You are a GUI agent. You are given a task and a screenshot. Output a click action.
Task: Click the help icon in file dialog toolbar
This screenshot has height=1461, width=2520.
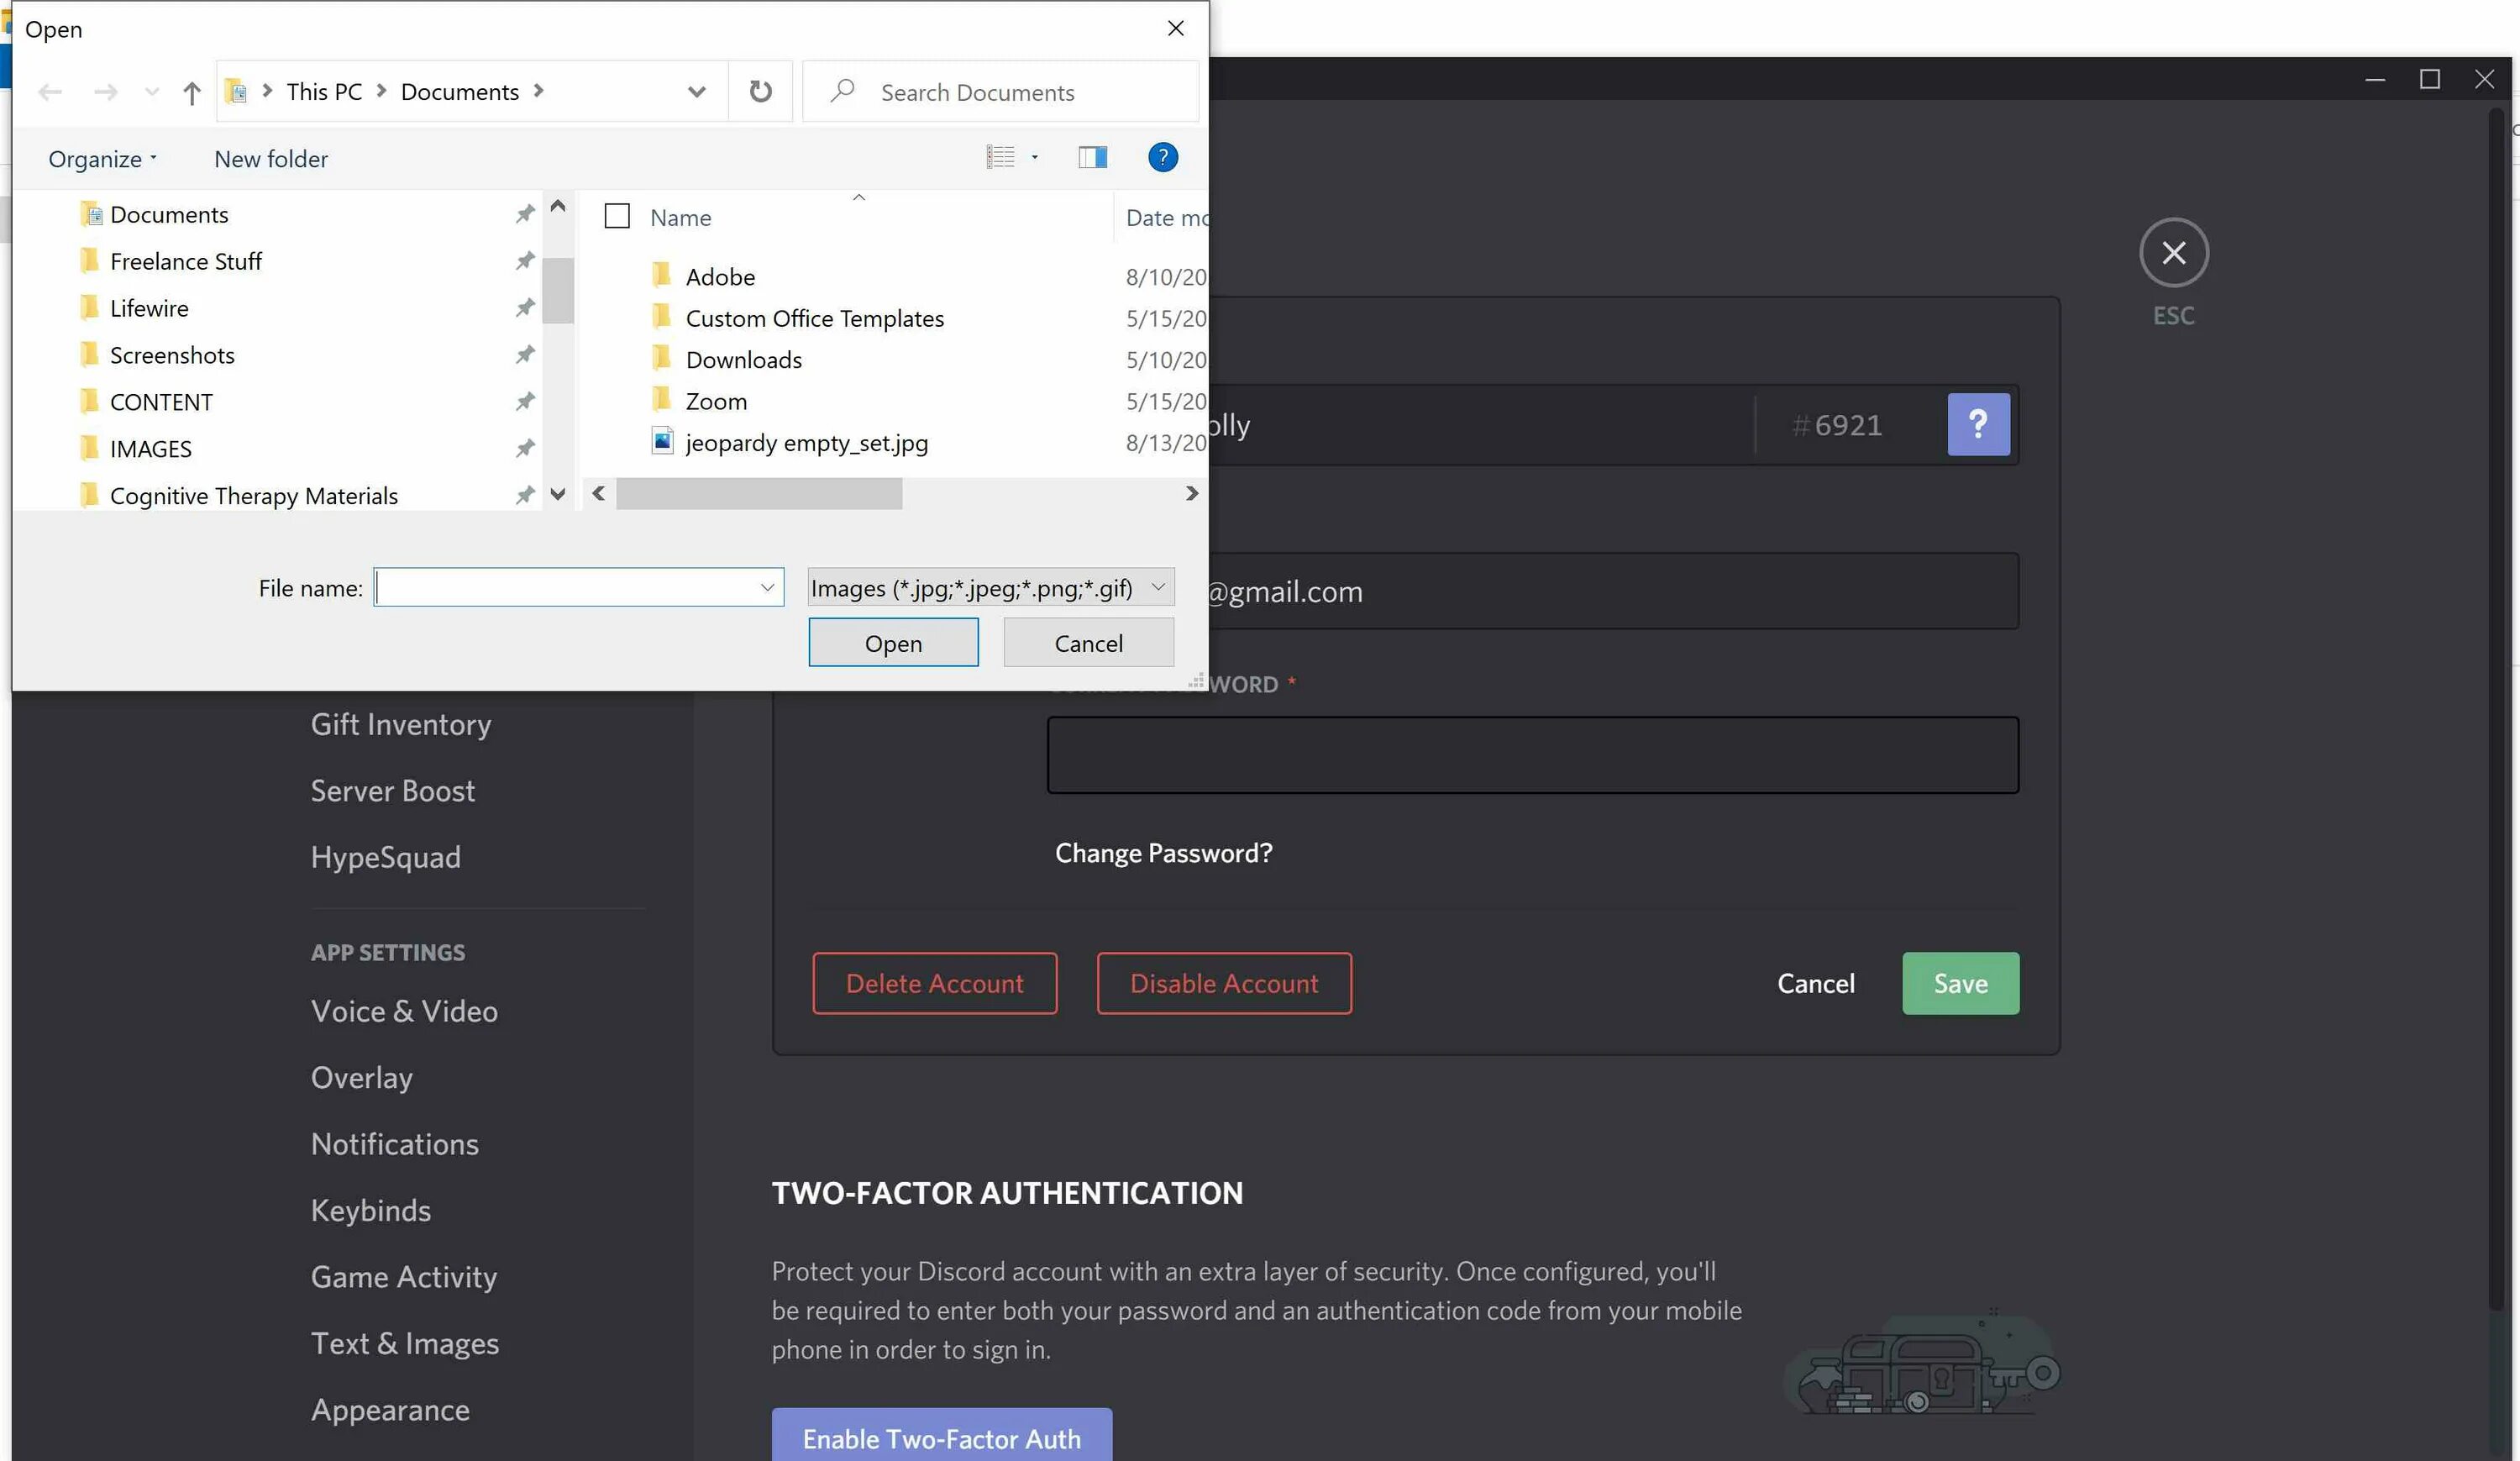[x=1162, y=156]
